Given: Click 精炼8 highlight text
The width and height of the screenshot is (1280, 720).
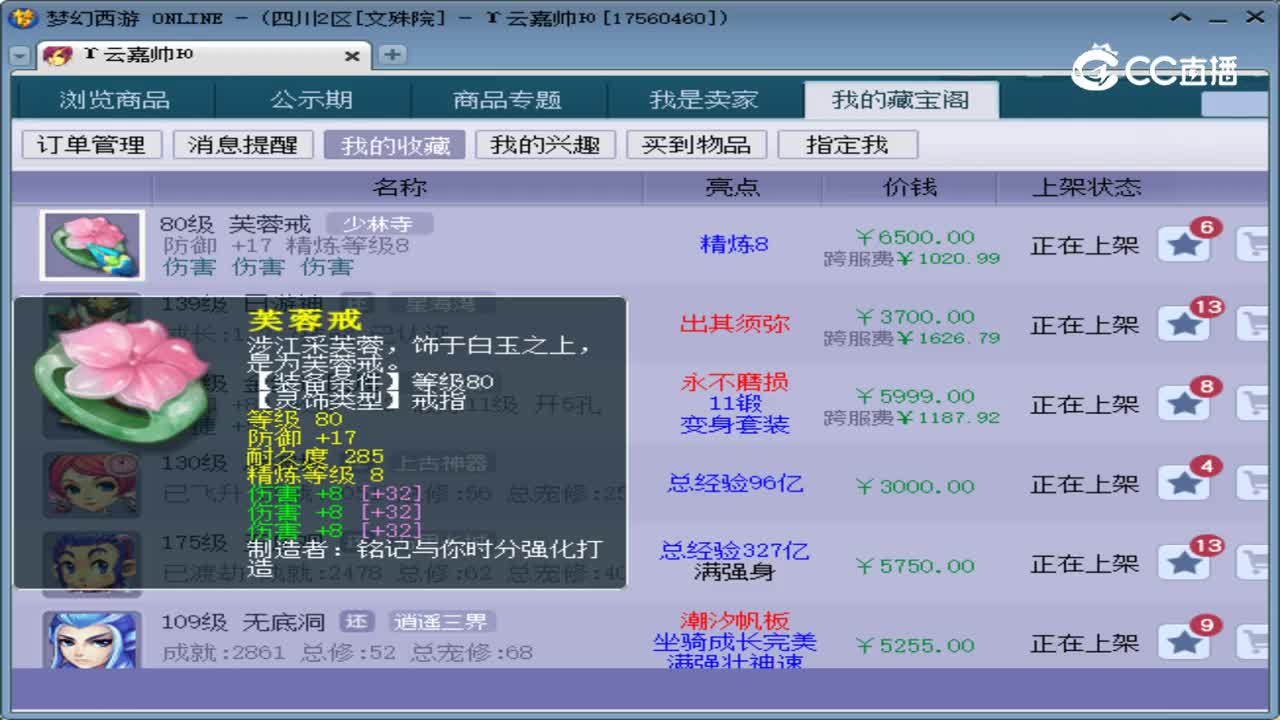Looking at the screenshot, I should click(734, 244).
